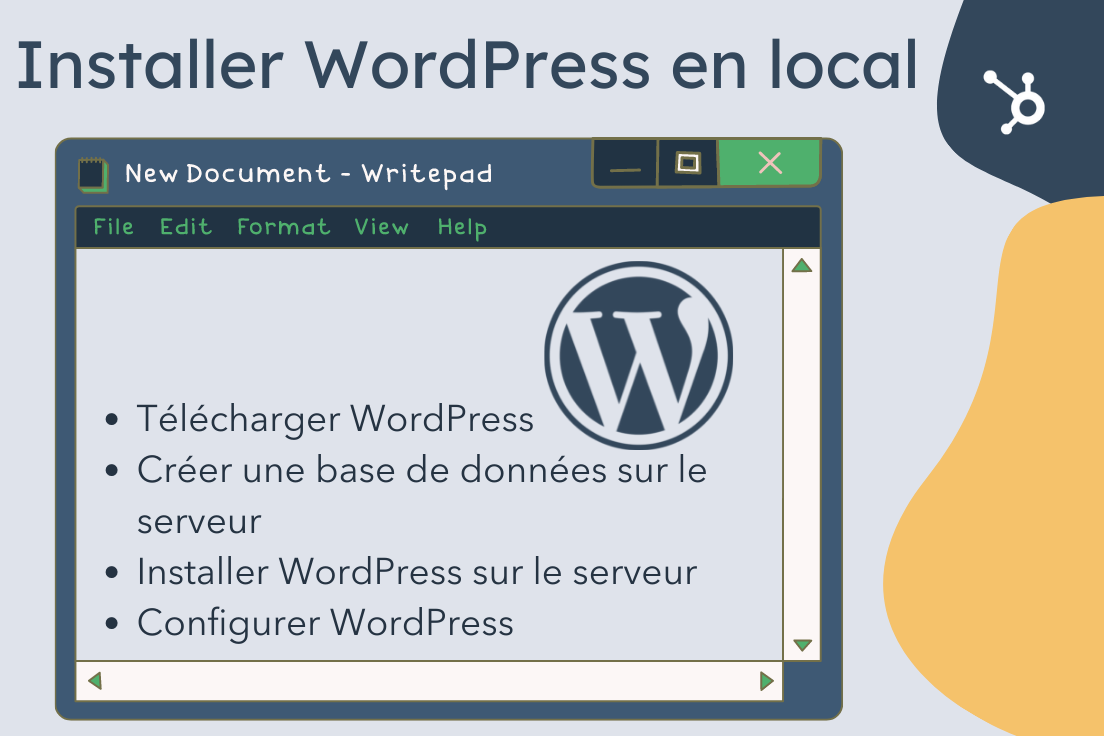Image resolution: width=1104 pixels, height=736 pixels.
Task: Maximize the Writepad window
Action: pyautogui.click(x=688, y=163)
